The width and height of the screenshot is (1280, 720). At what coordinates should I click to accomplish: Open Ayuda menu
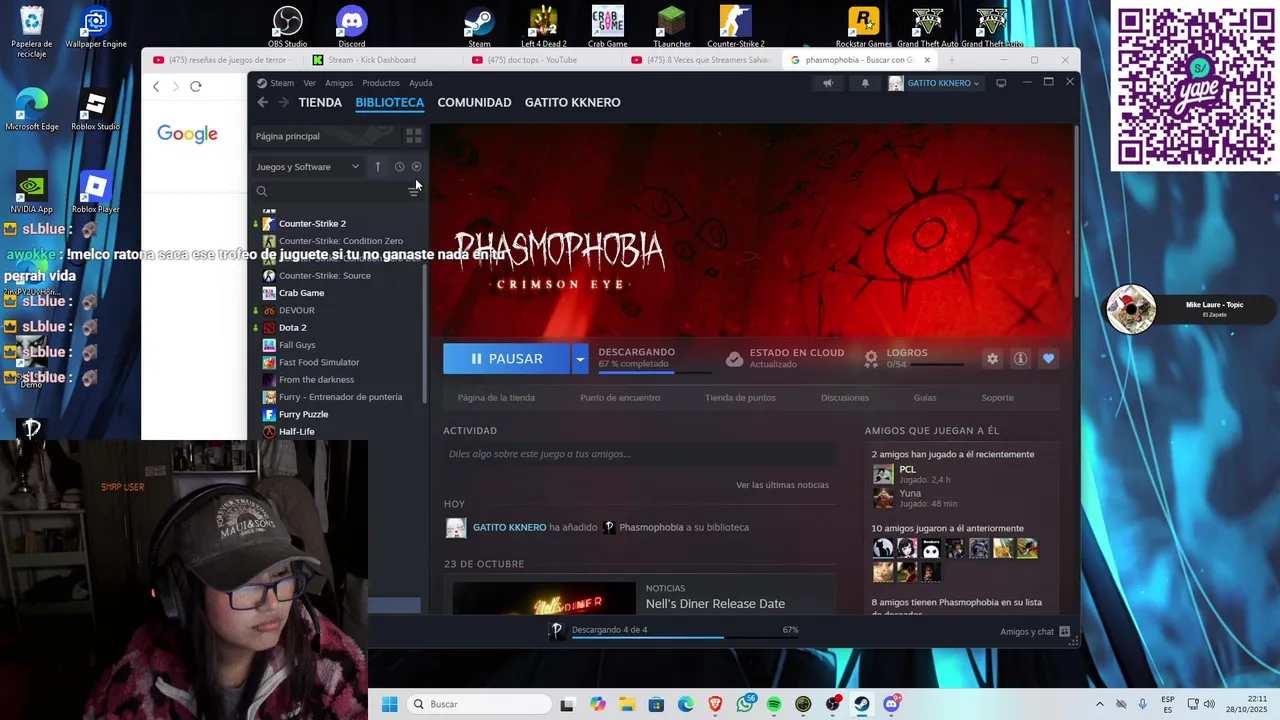[x=421, y=83]
